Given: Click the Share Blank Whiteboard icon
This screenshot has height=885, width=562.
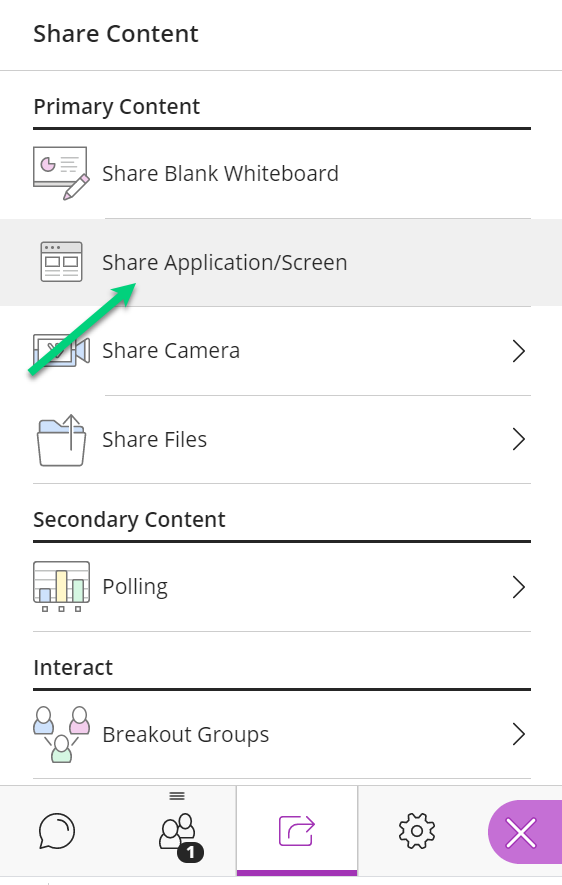Looking at the screenshot, I should [x=61, y=173].
